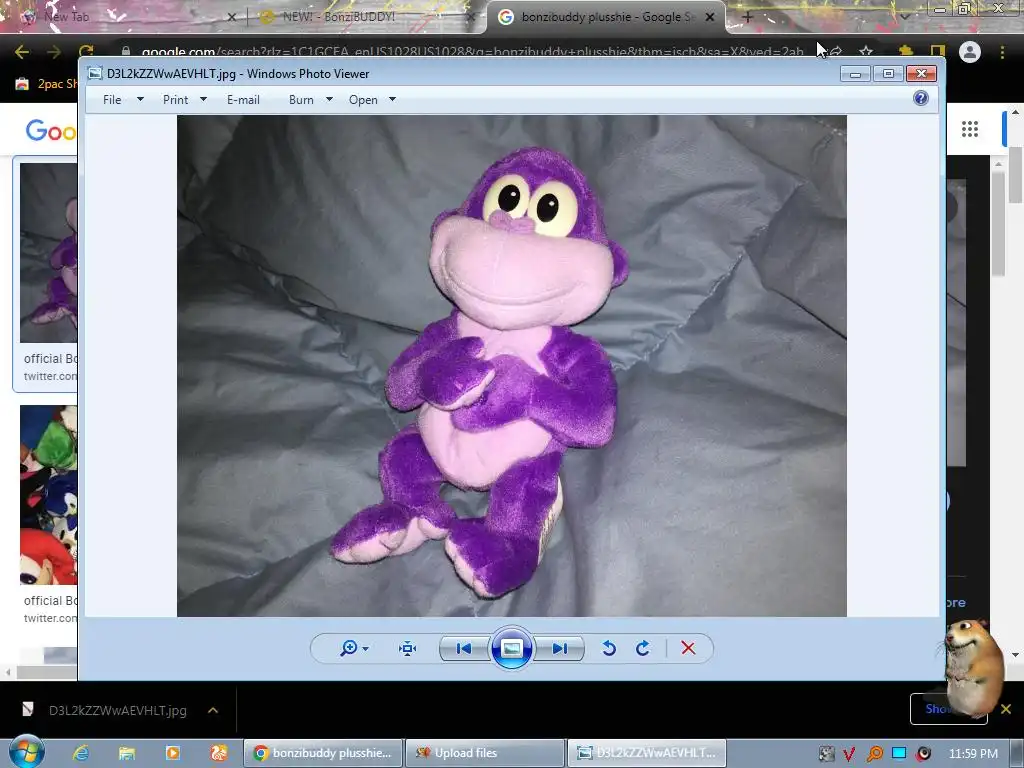Click the Windows Start orb

point(26,752)
